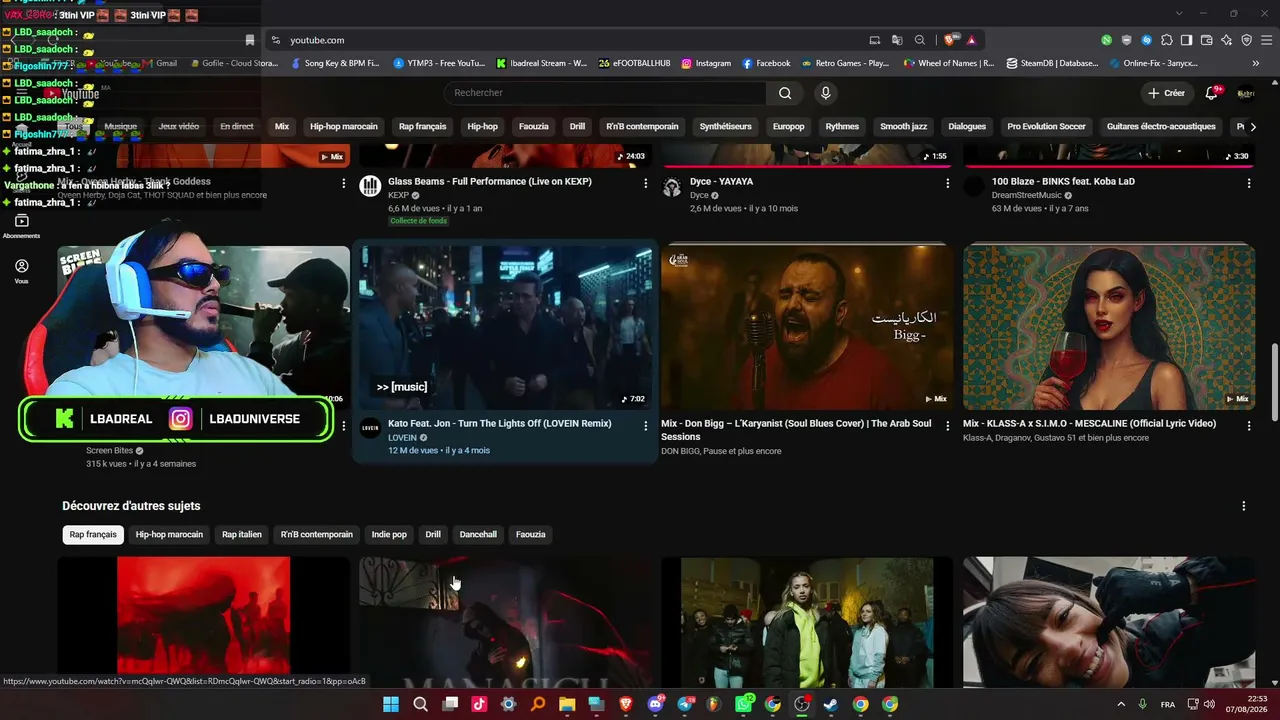Click the Windows Start button

tap(391, 704)
